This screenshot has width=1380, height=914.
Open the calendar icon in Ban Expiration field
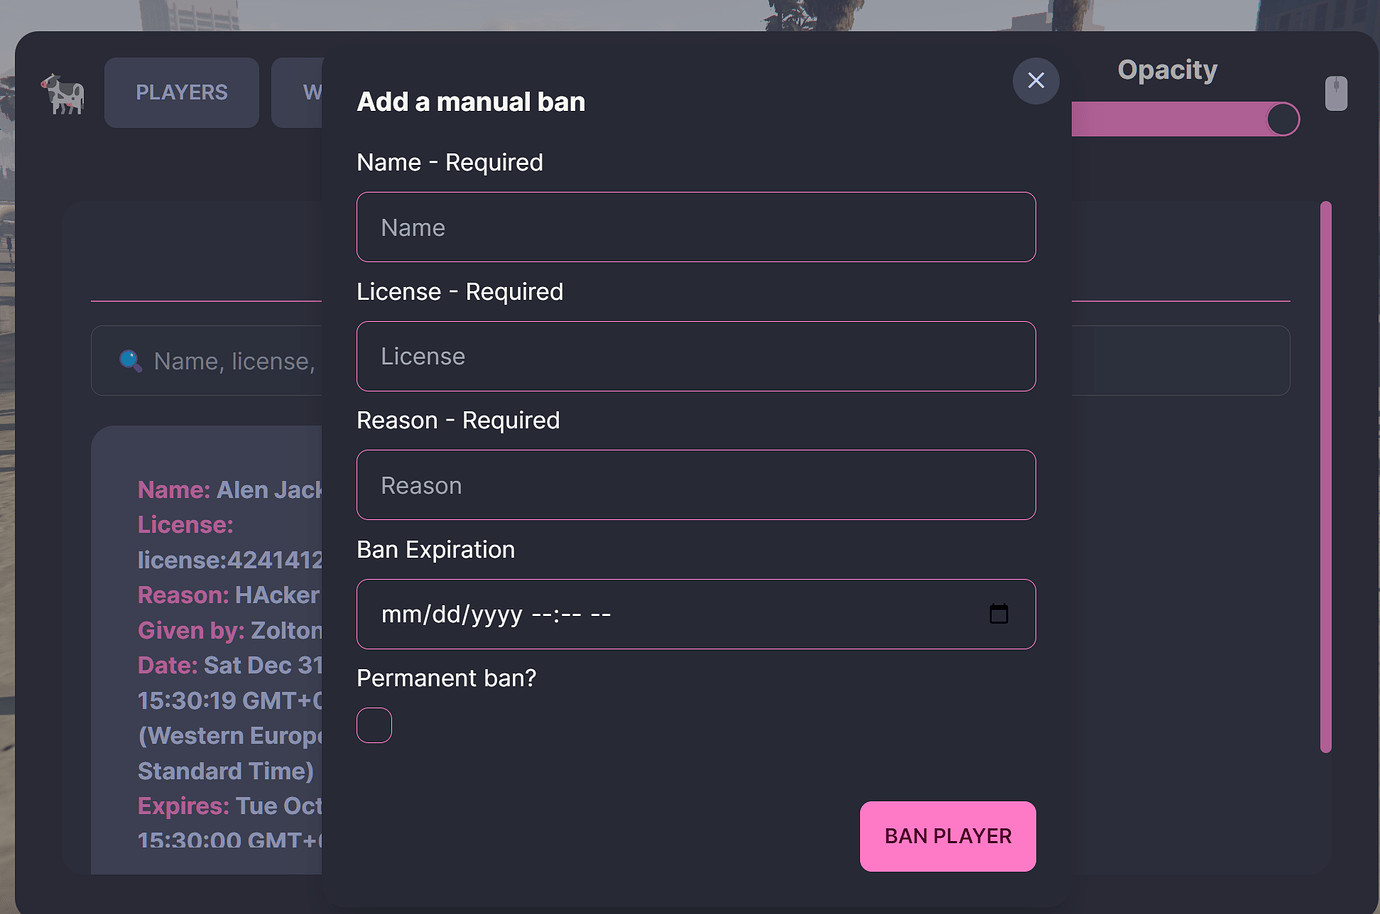998,614
